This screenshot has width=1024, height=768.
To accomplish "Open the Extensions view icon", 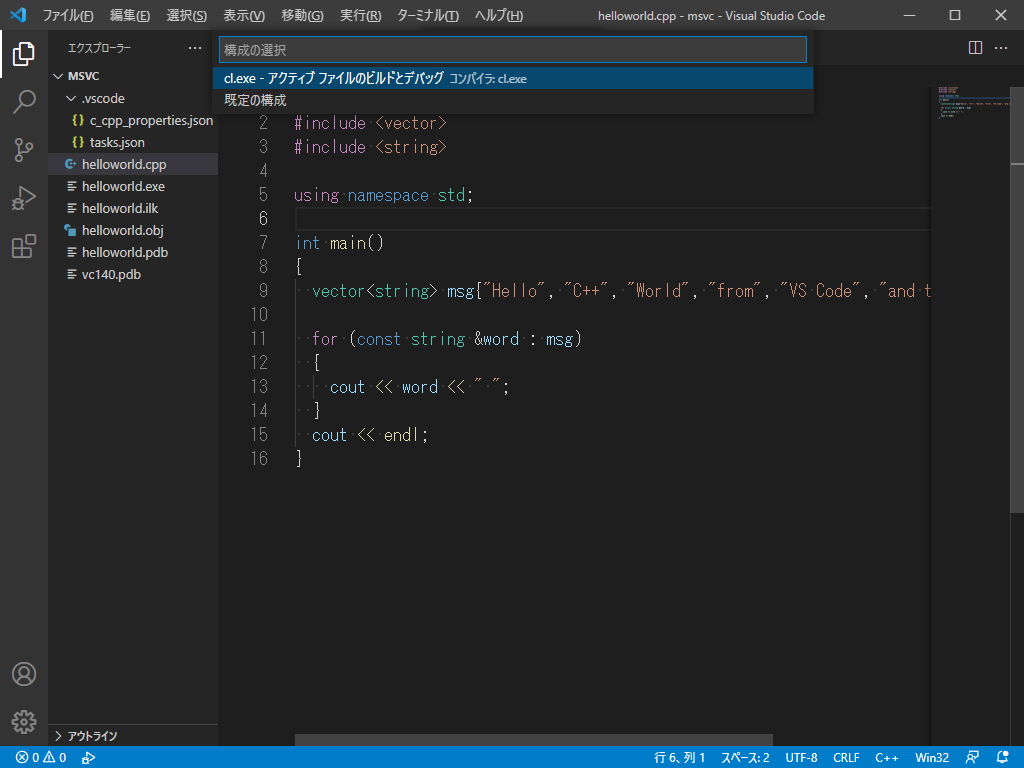I will click(x=24, y=246).
